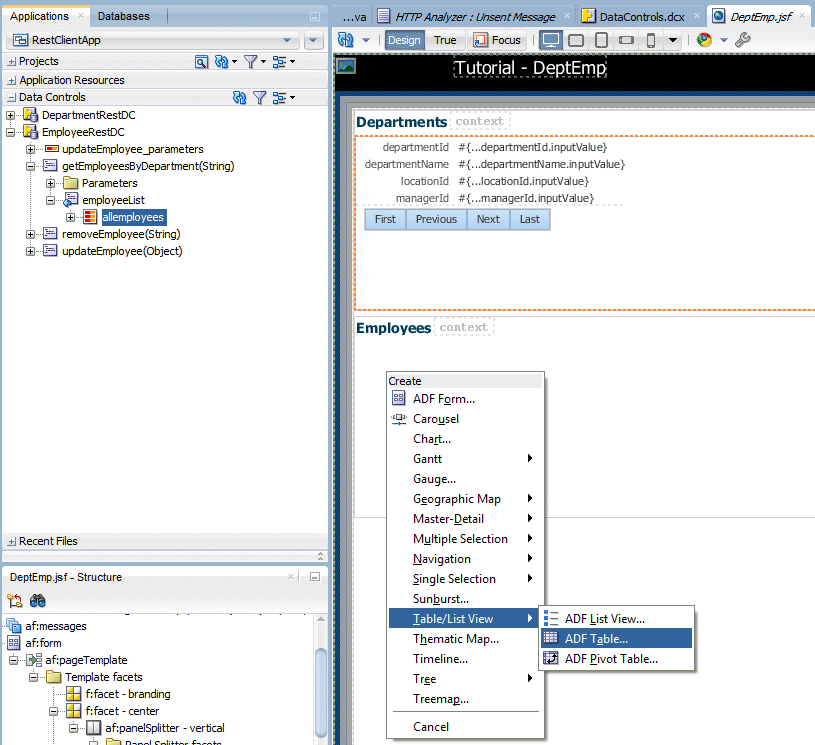815x745 pixels.
Task: Toggle Design view mode
Action: tap(404, 40)
